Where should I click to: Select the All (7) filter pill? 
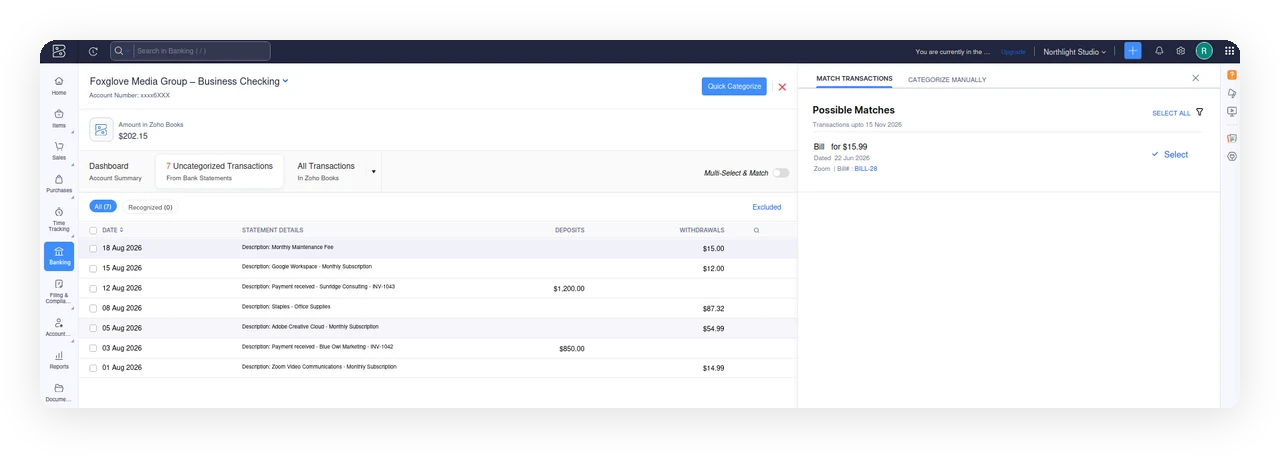pyautogui.click(x=103, y=207)
